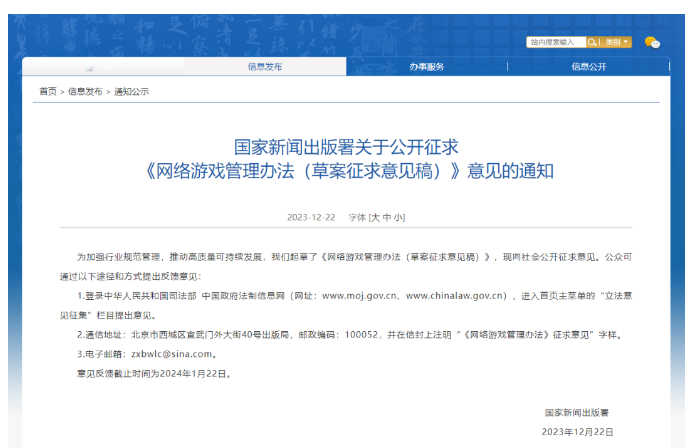Viewport: 692px width, 448px height.
Task: Switch to the 信息发布 tab
Action: [265, 66]
